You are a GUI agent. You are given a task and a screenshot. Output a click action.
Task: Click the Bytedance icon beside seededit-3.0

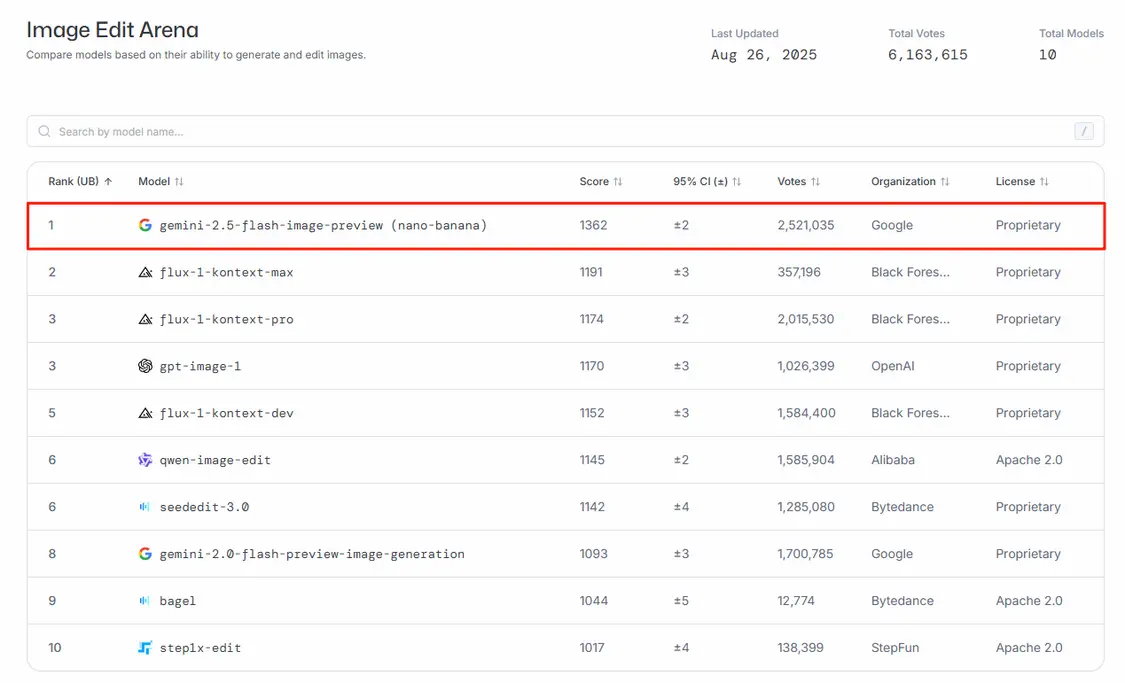(x=145, y=508)
